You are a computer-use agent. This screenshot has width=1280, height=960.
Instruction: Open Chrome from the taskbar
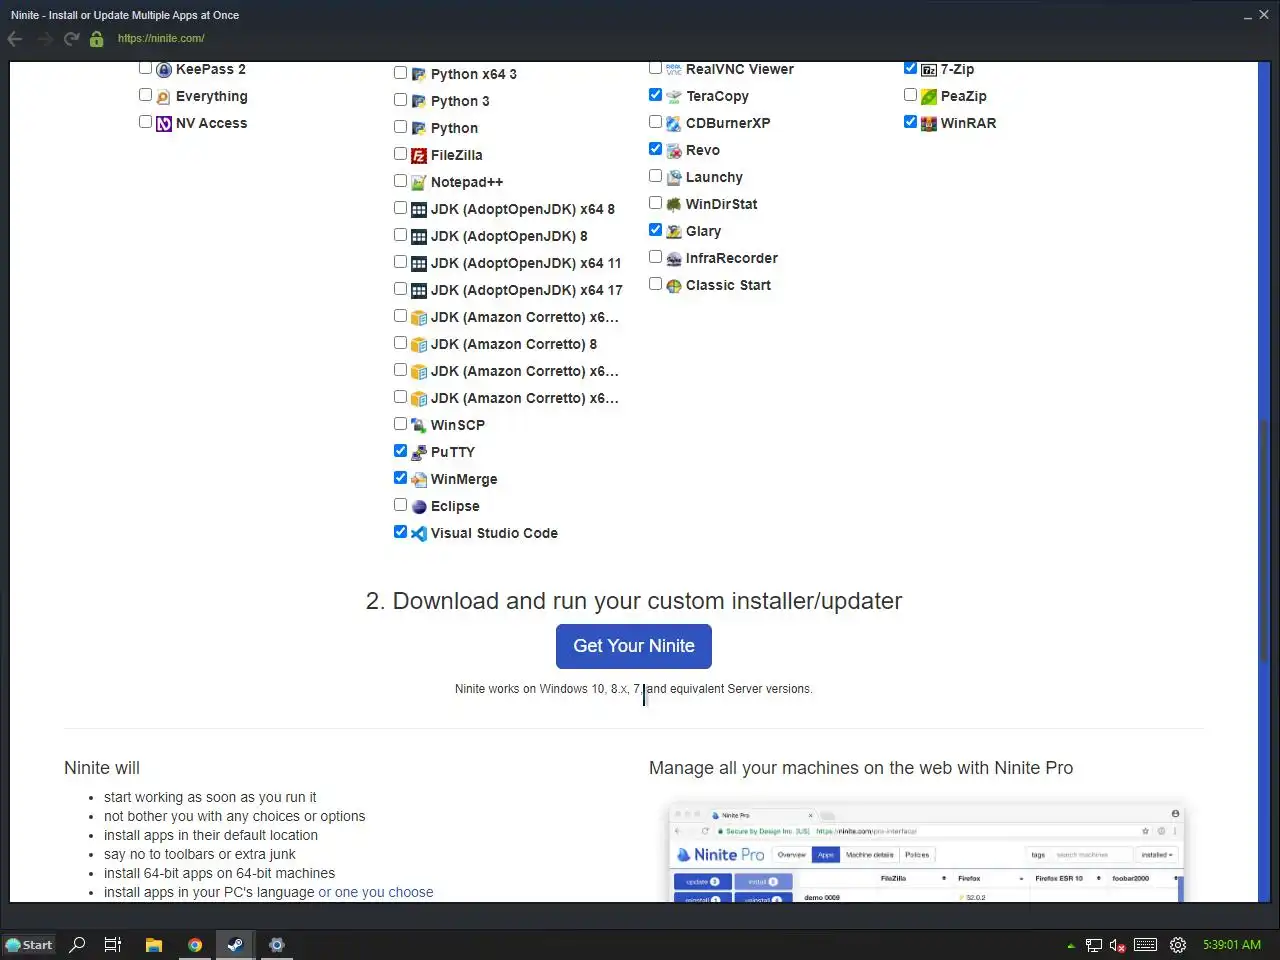[195, 945]
